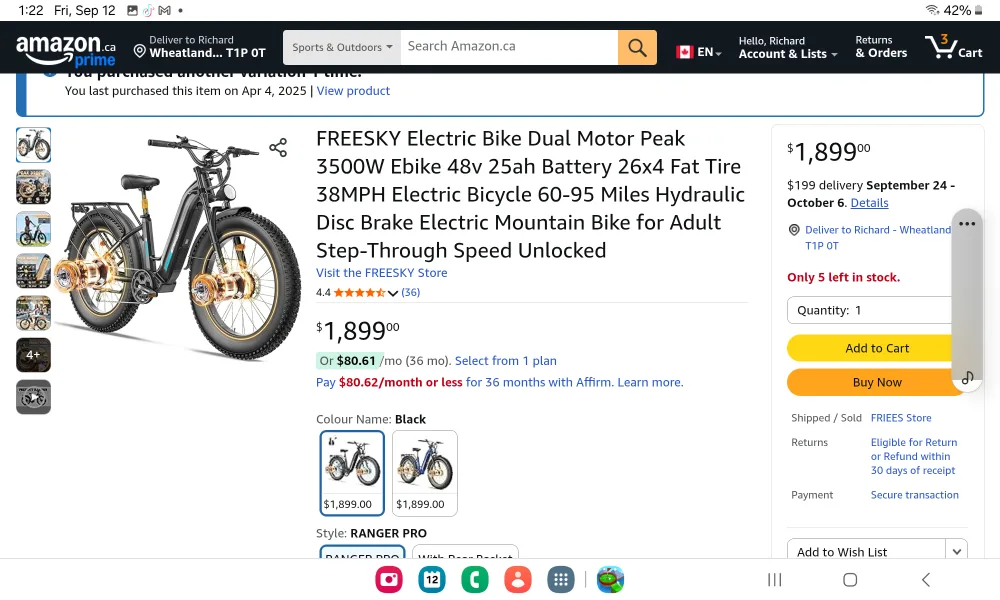This screenshot has height=600, width=1000.
Task: Visit the FREESKY Store link
Action: click(x=382, y=273)
